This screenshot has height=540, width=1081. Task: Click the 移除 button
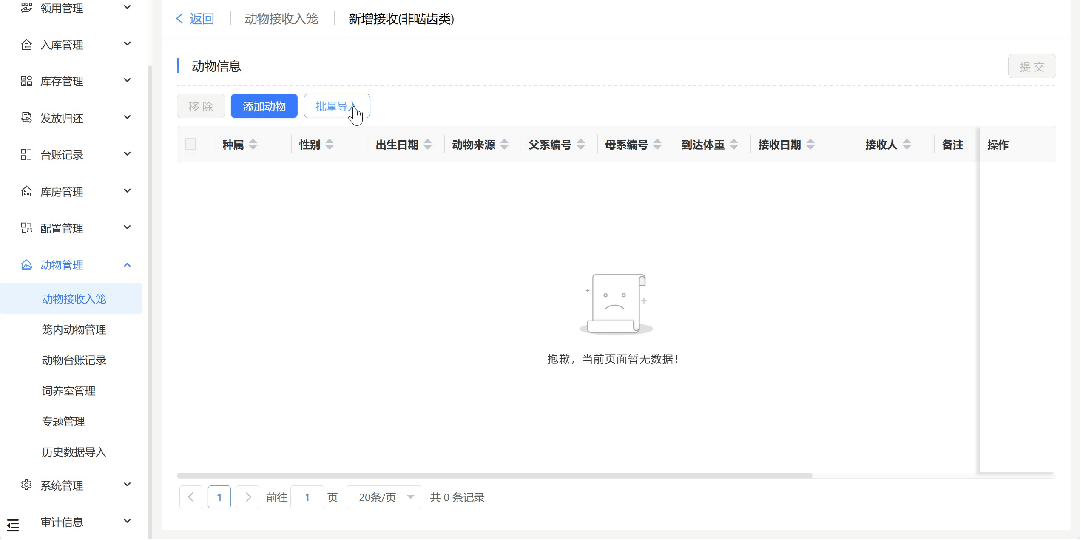click(201, 106)
